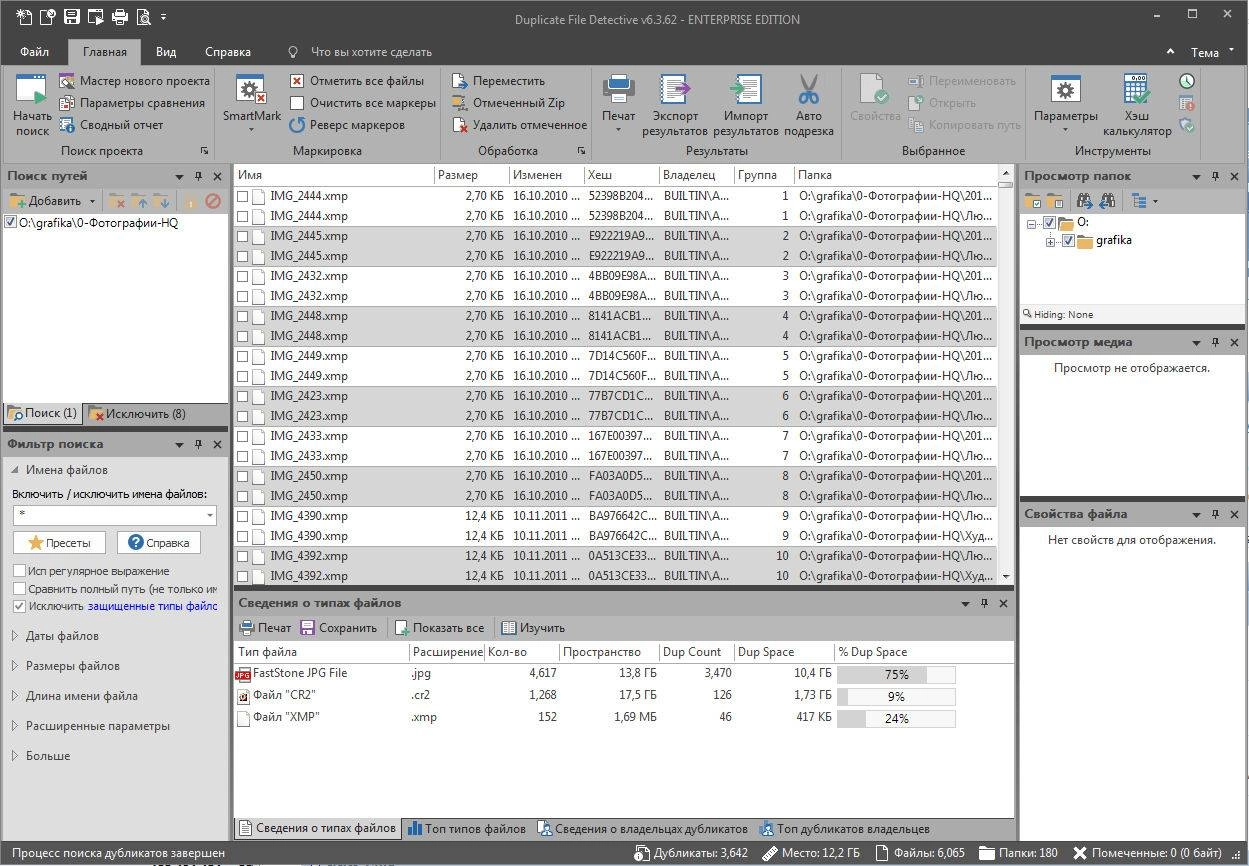Open the Справка ribbon tab

tap(228, 52)
